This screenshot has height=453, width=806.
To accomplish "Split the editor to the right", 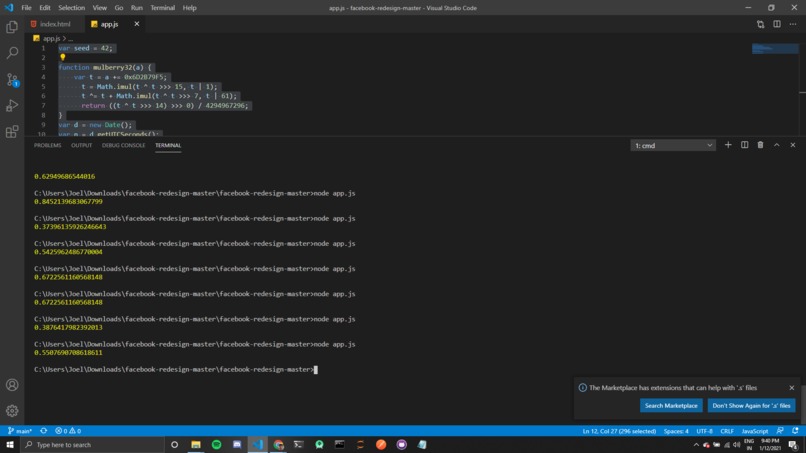I will (x=777, y=24).
